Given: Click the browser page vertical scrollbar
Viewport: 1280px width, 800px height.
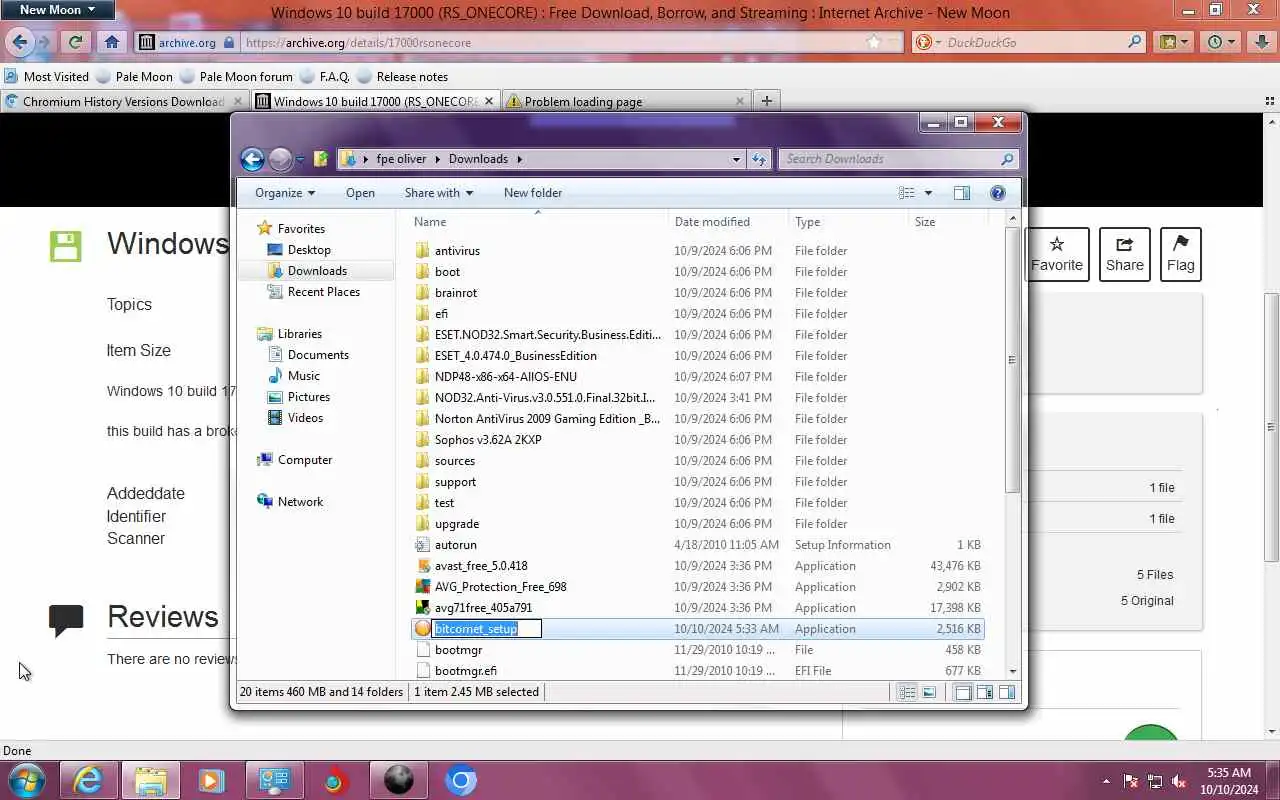Looking at the screenshot, I should [1272, 425].
